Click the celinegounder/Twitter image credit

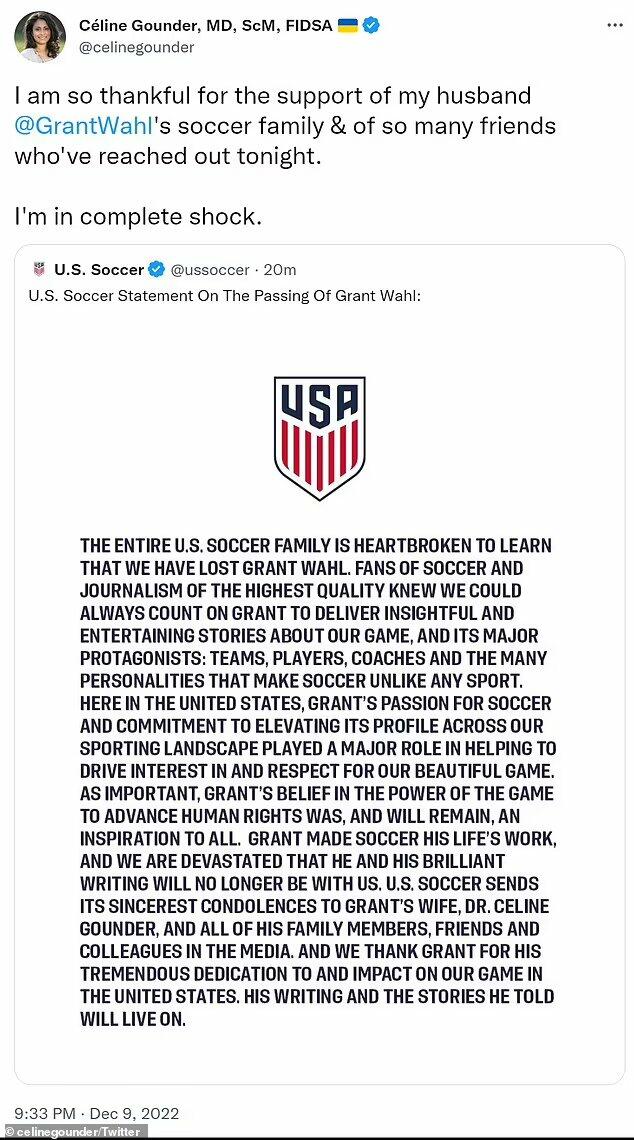(74, 1132)
